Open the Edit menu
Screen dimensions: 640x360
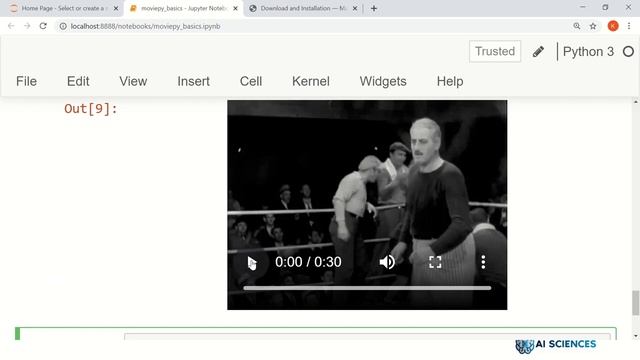(78, 81)
